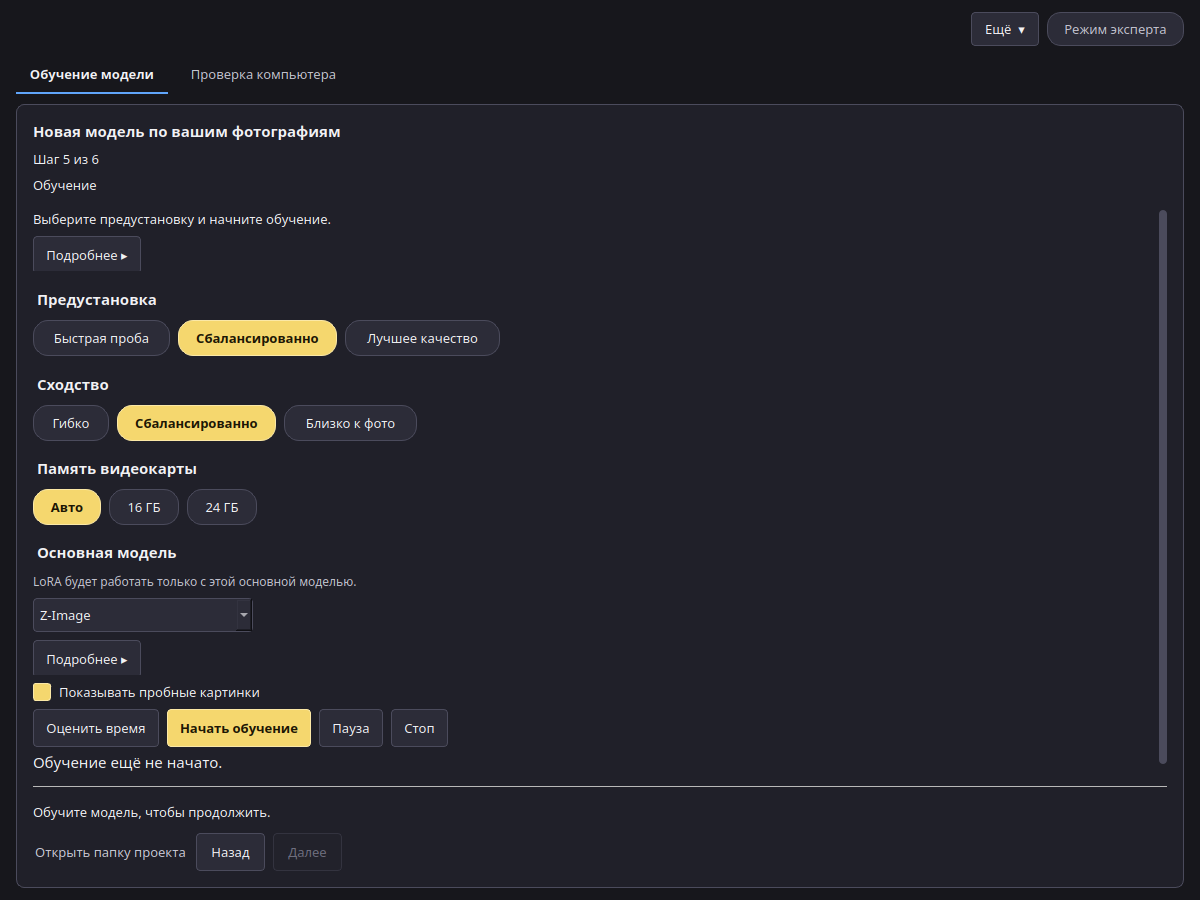
Task: Open the Z-Image base model dropdown
Action: click(143, 615)
